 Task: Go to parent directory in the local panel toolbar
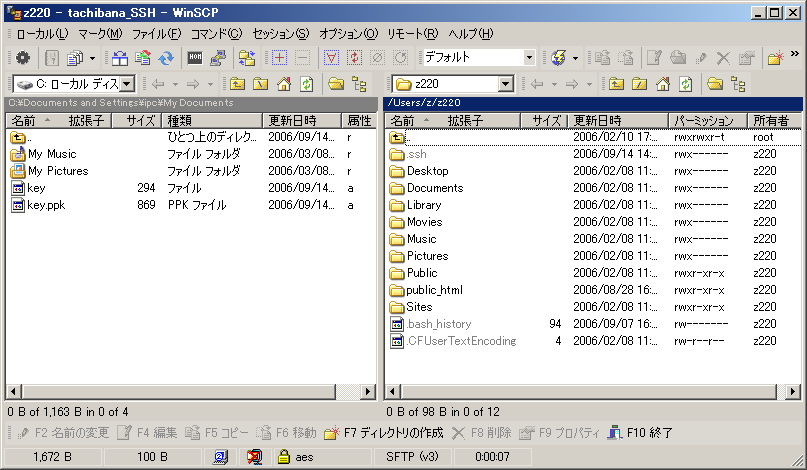(237, 83)
